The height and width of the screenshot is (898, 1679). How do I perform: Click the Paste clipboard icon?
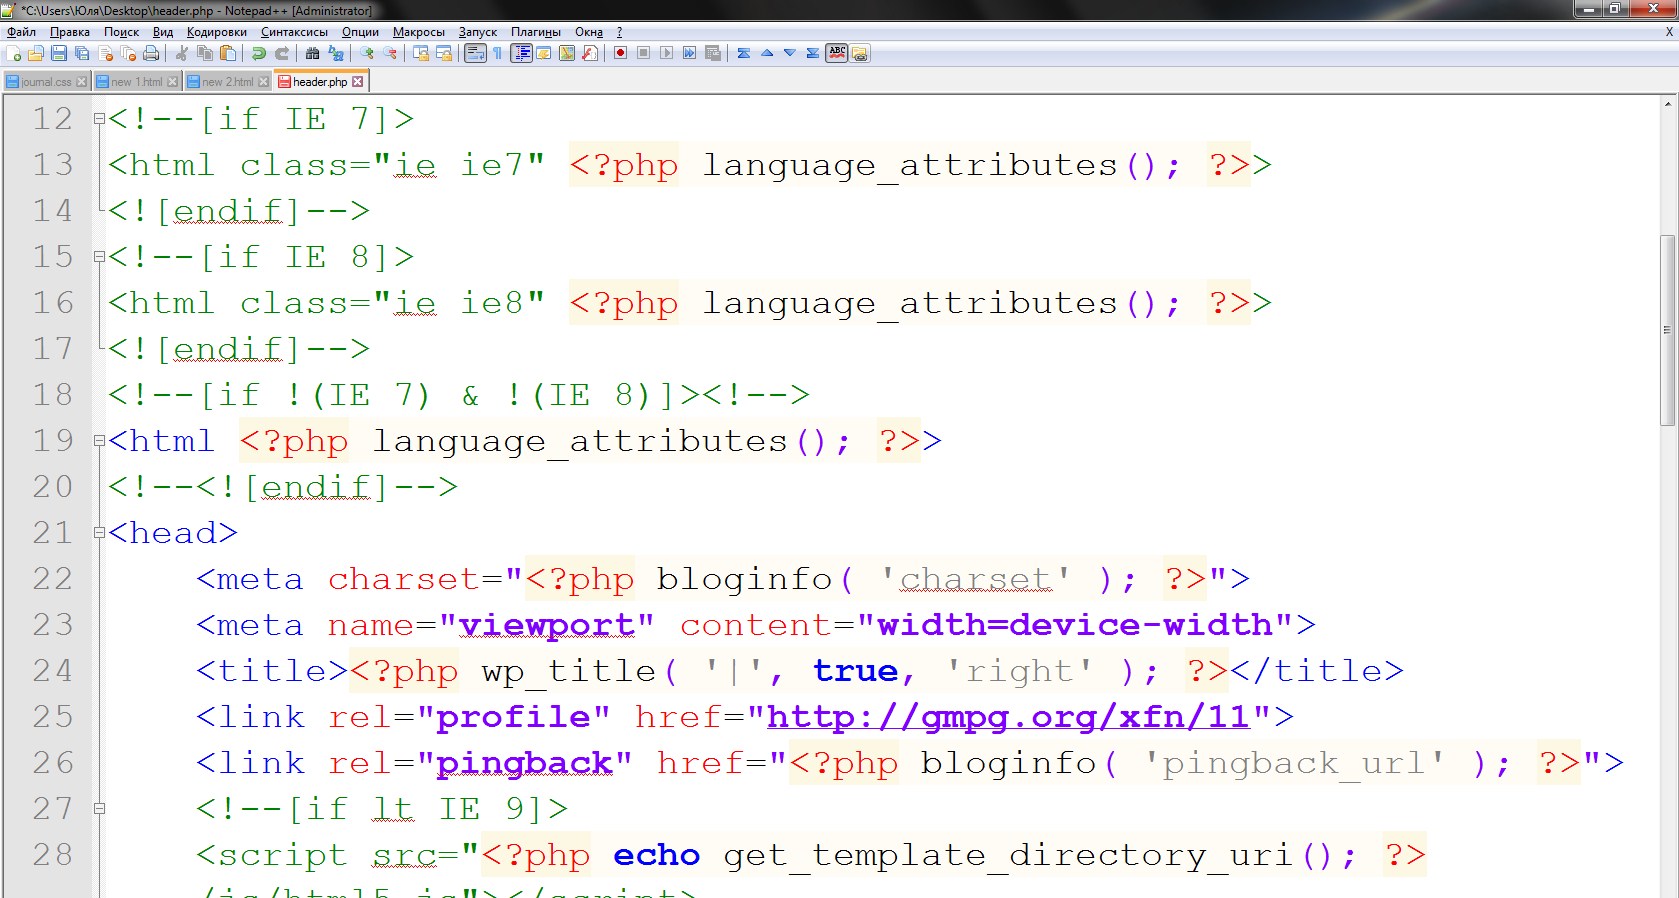pyautogui.click(x=228, y=53)
